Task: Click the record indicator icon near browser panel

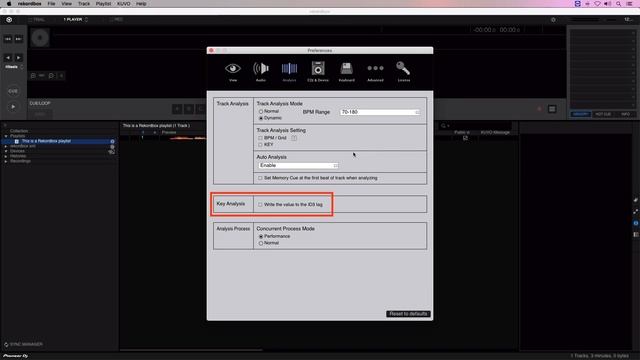Action: pos(540,109)
